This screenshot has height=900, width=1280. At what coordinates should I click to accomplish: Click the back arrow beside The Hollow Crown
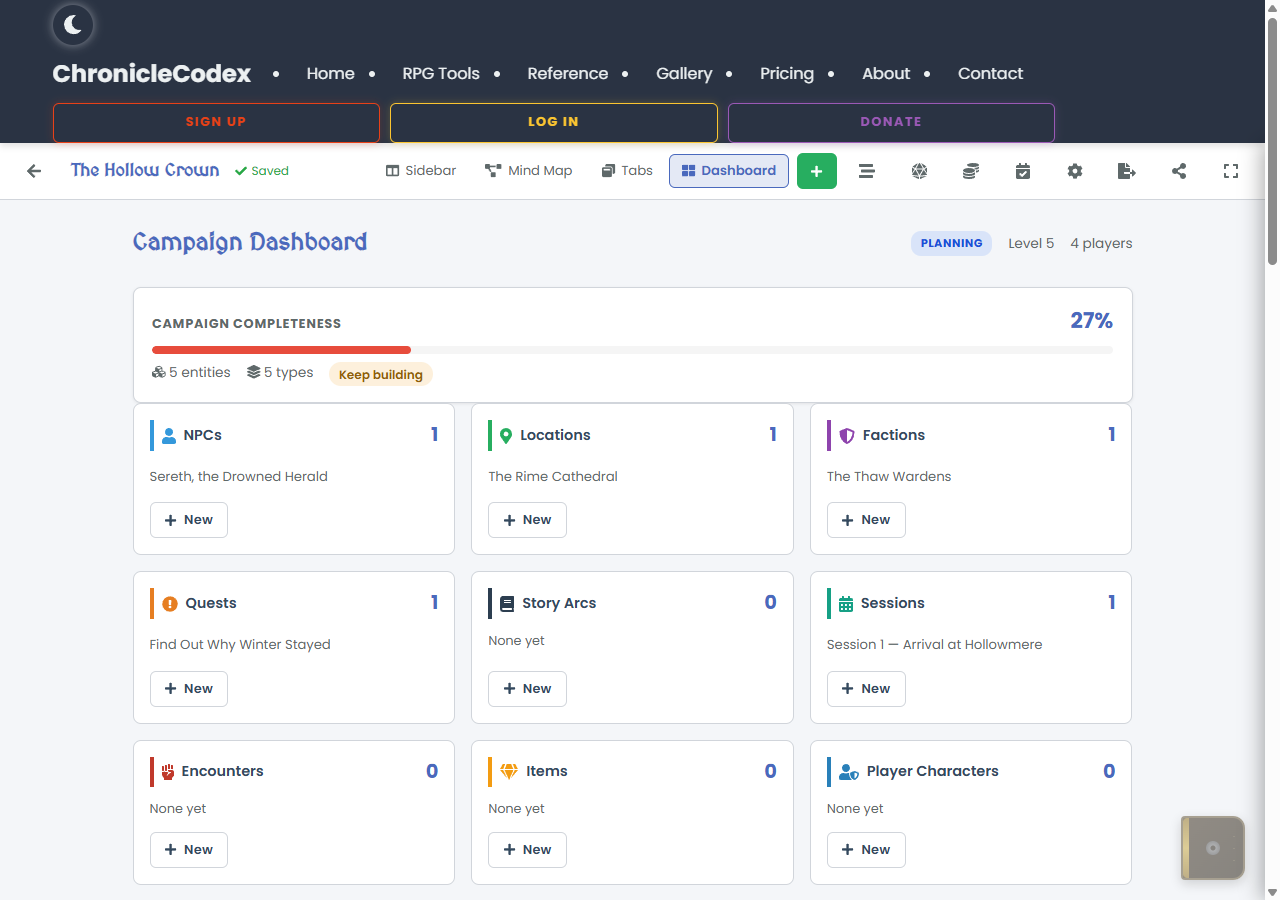(34, 171)
